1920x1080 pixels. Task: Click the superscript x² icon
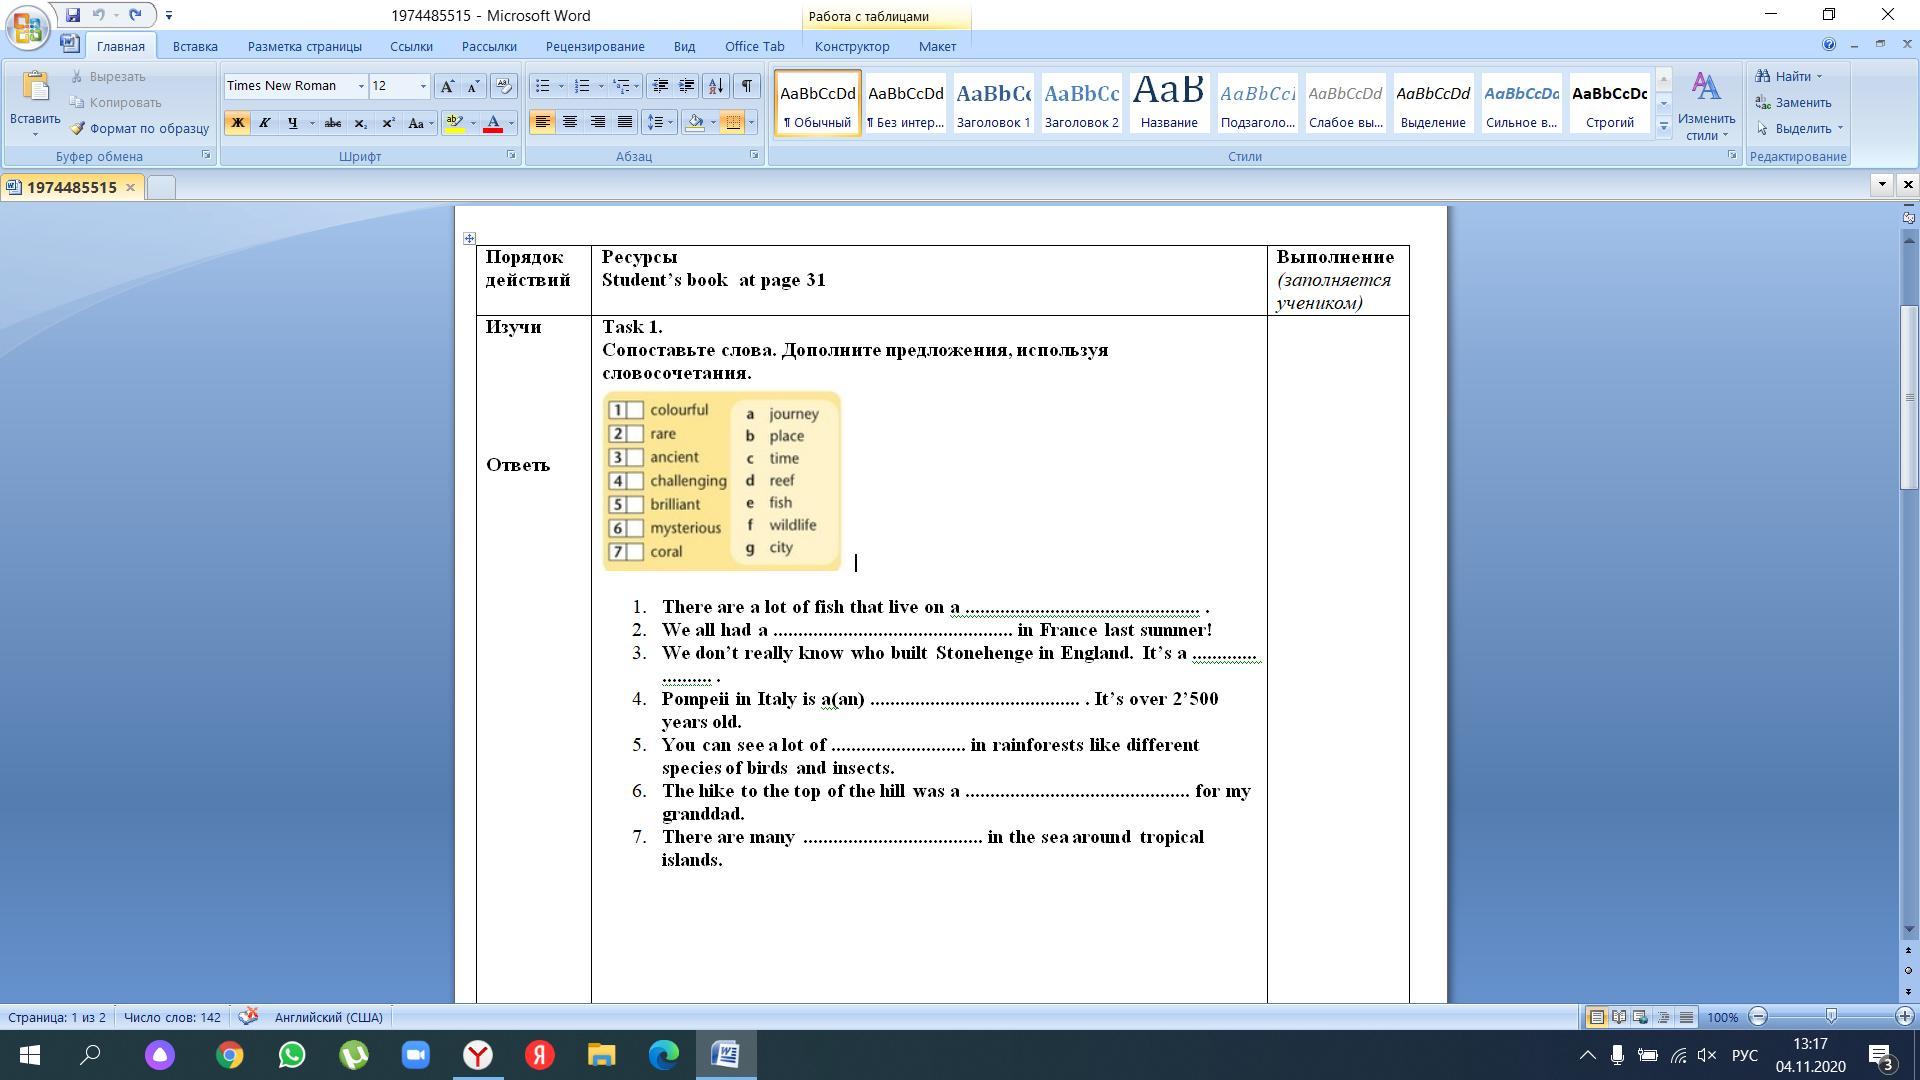(388, 123)
